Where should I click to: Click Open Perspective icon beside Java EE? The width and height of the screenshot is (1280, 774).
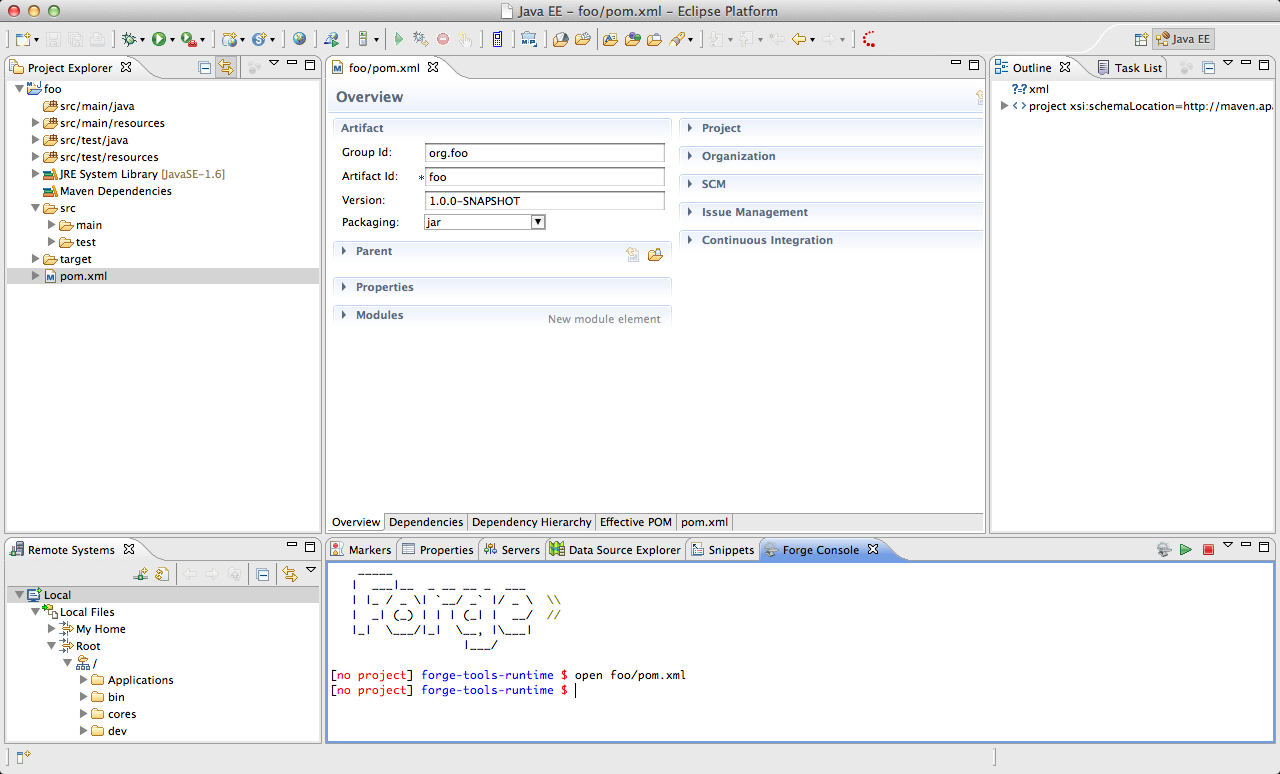tap(1141, 39)
